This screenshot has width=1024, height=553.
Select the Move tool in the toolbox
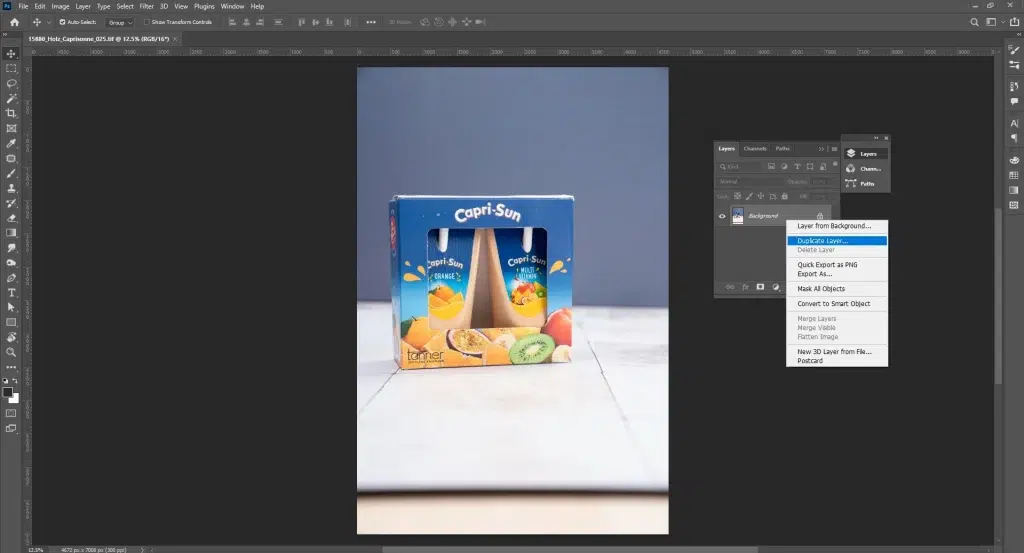point(11,54)
